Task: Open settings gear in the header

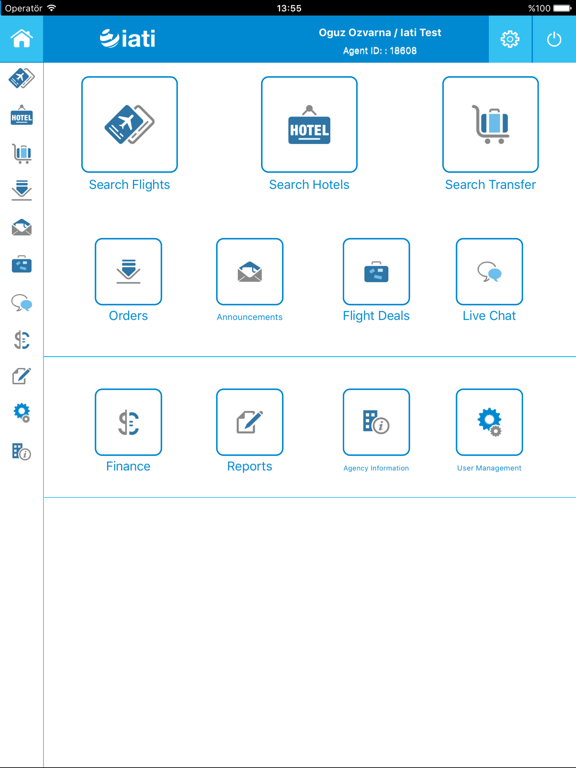Action: pyautogui.click(x=510, y=39)
